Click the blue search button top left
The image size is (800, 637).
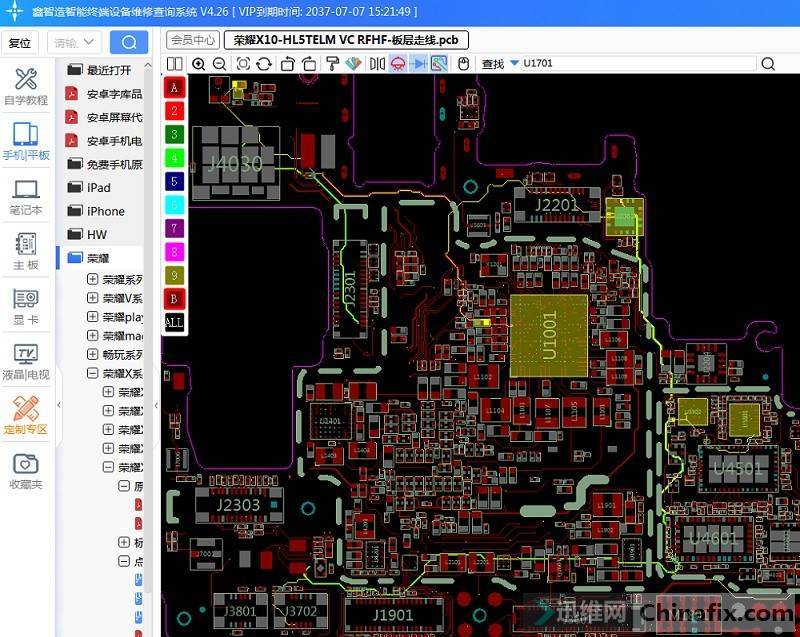(x=128, y=42)
